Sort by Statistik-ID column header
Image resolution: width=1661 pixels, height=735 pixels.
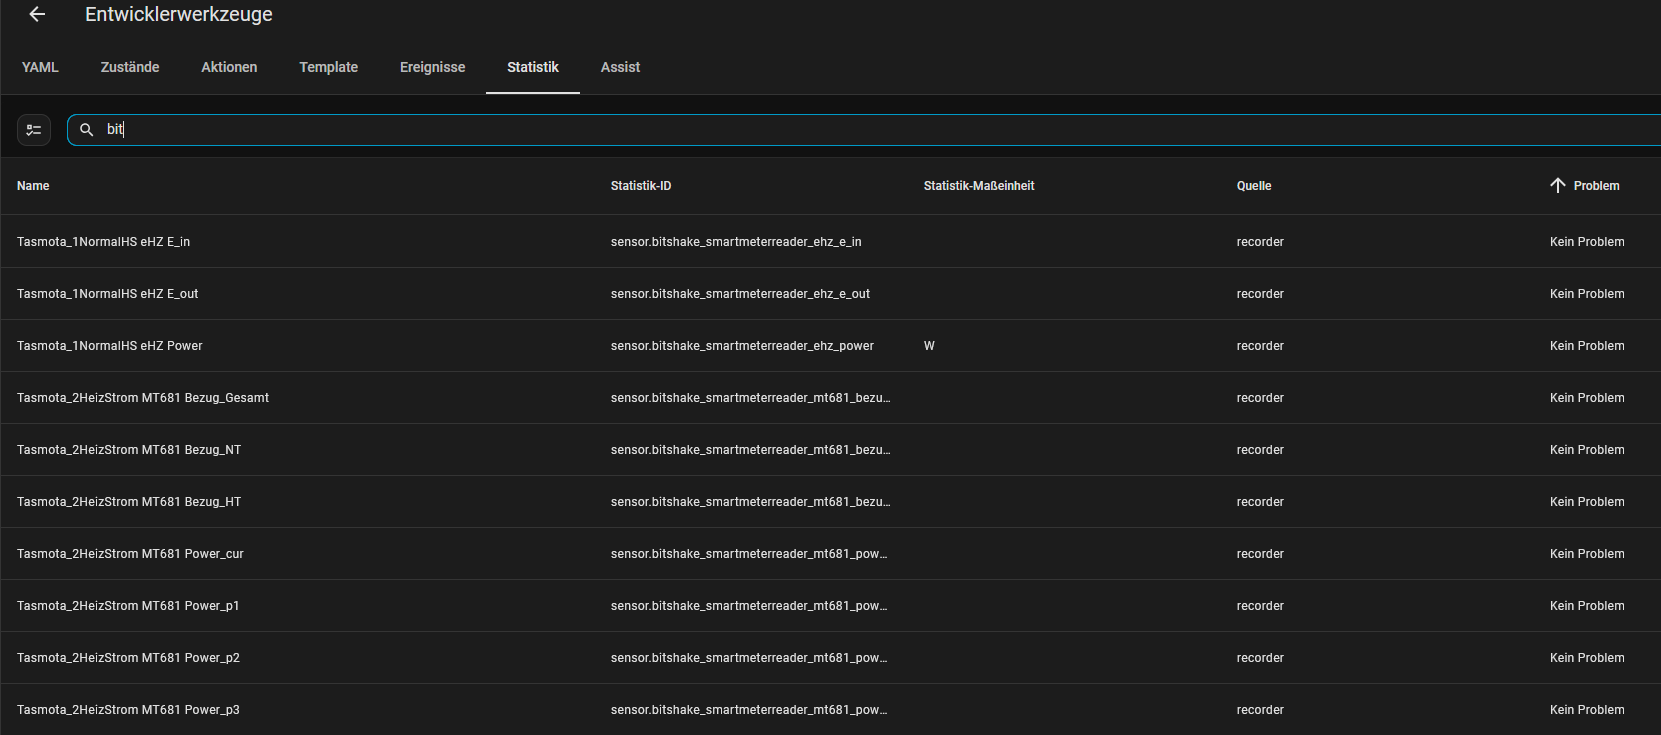coord(641,186)
